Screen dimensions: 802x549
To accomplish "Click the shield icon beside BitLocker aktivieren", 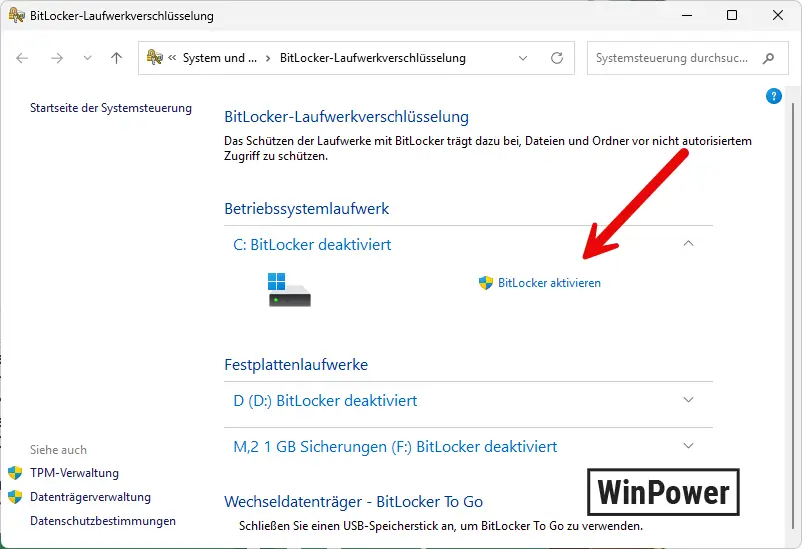I will click(x=485, y=283).
